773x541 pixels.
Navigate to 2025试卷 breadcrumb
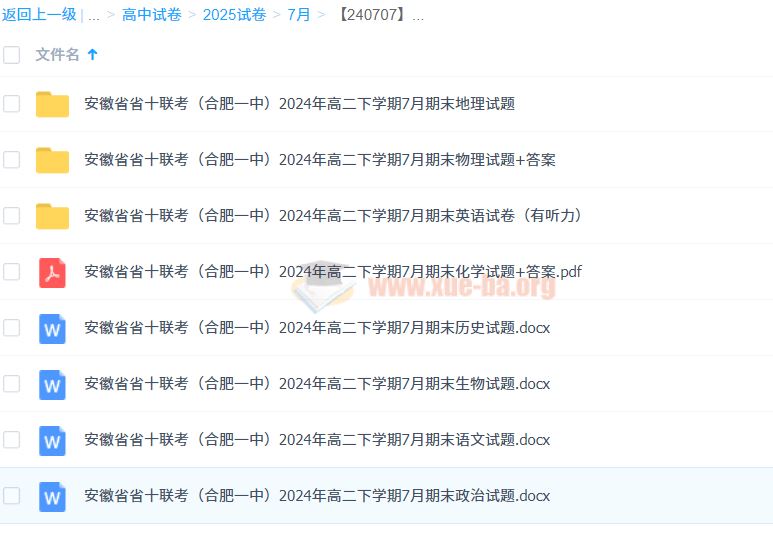pos(234,14)
